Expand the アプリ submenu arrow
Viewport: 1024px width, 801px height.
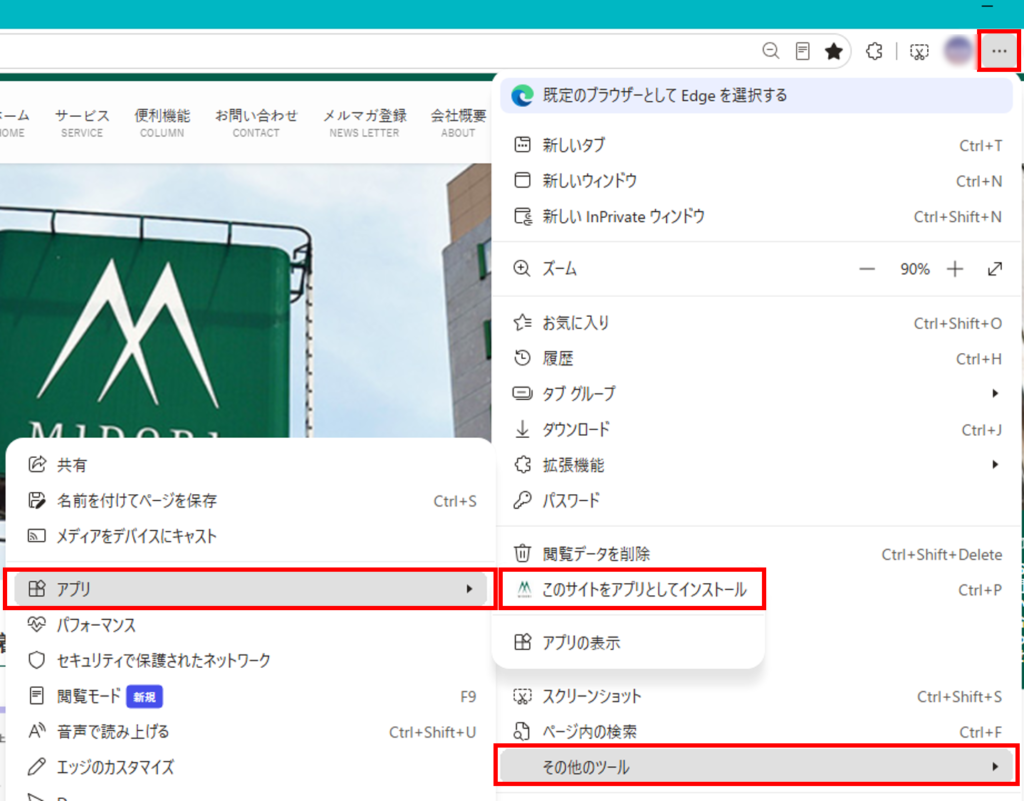coord(469,589)
